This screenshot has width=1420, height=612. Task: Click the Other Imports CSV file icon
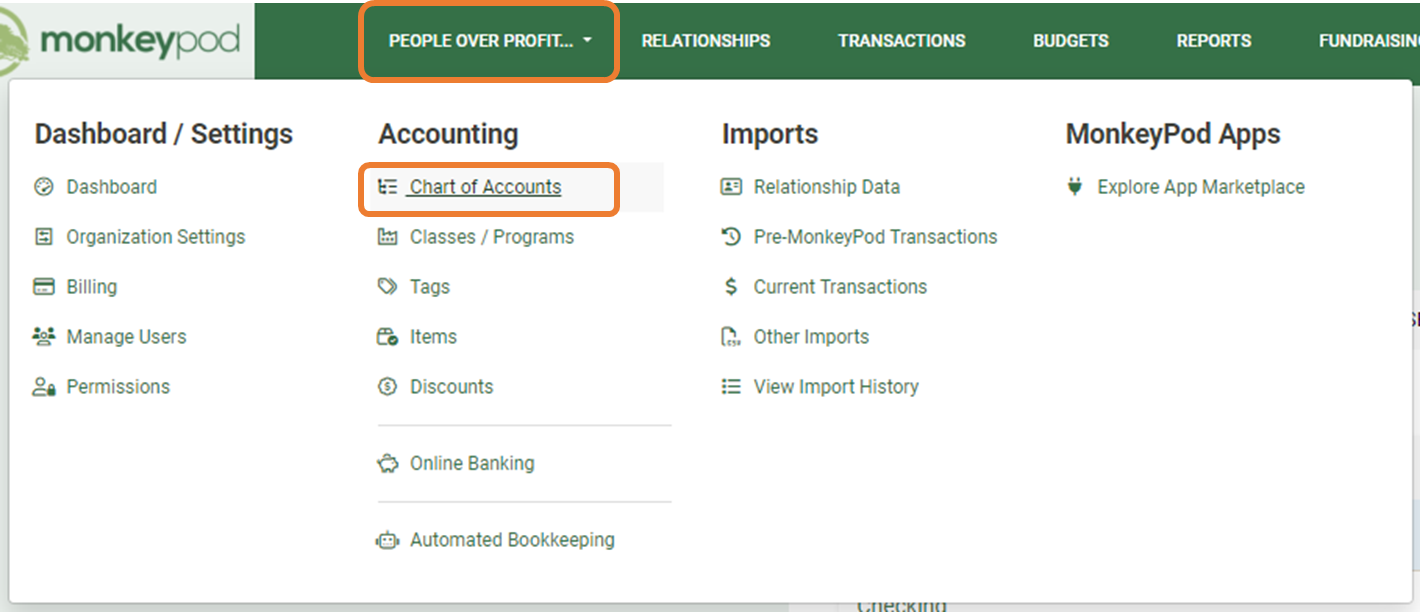point(731,337)
